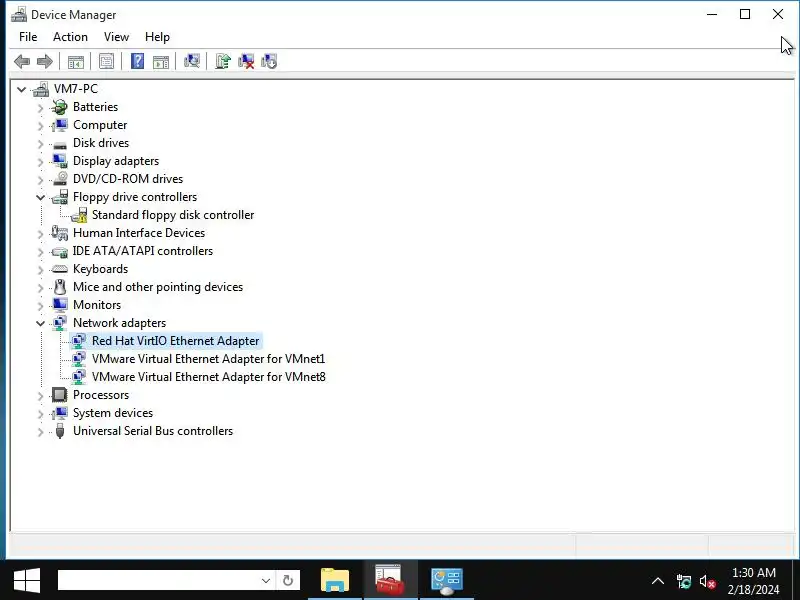
Task: Click the mouse icon beside Mice and other pointing devices
Action: [60, 287]
